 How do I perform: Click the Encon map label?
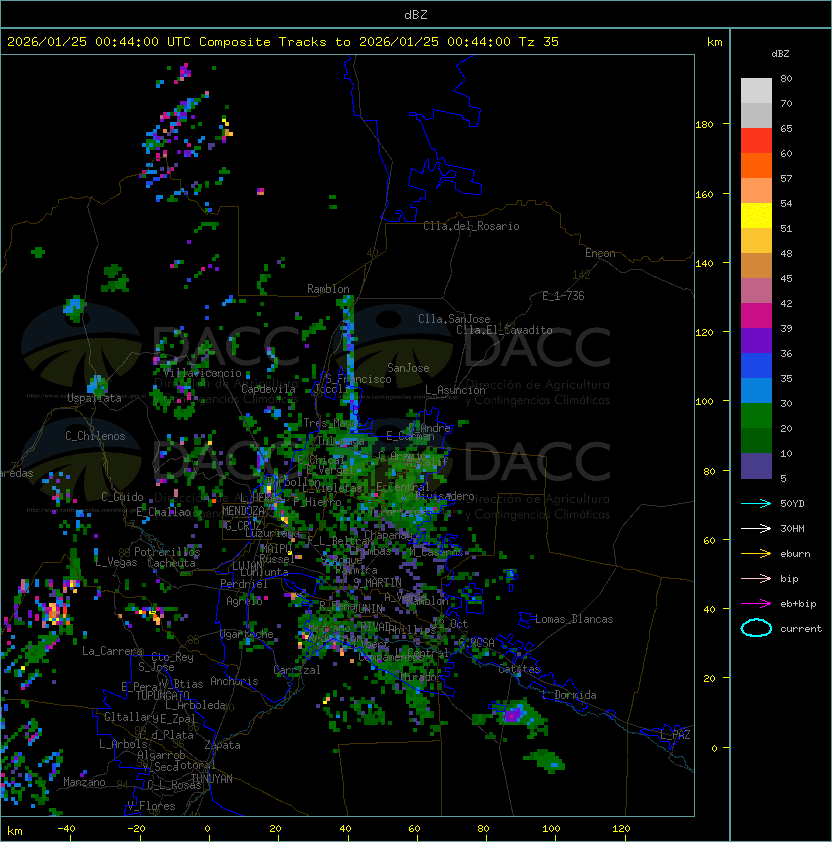coord(600,253)
